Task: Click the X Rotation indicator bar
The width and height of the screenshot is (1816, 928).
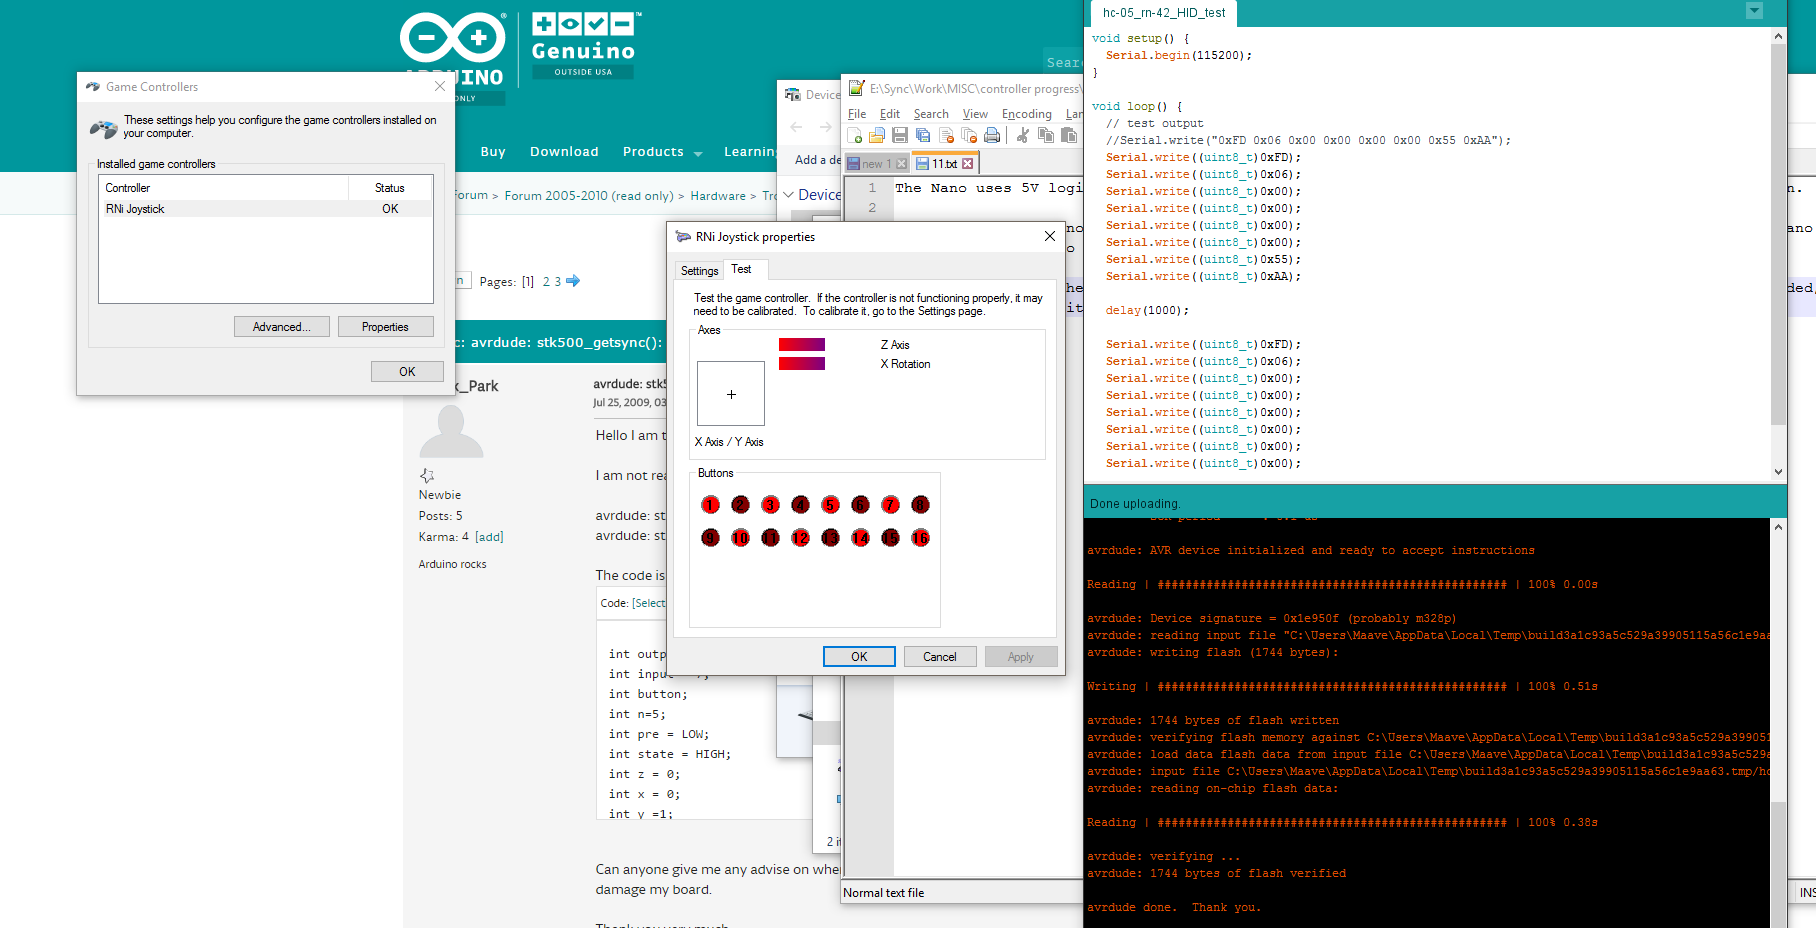Action: tap(802, 364)
